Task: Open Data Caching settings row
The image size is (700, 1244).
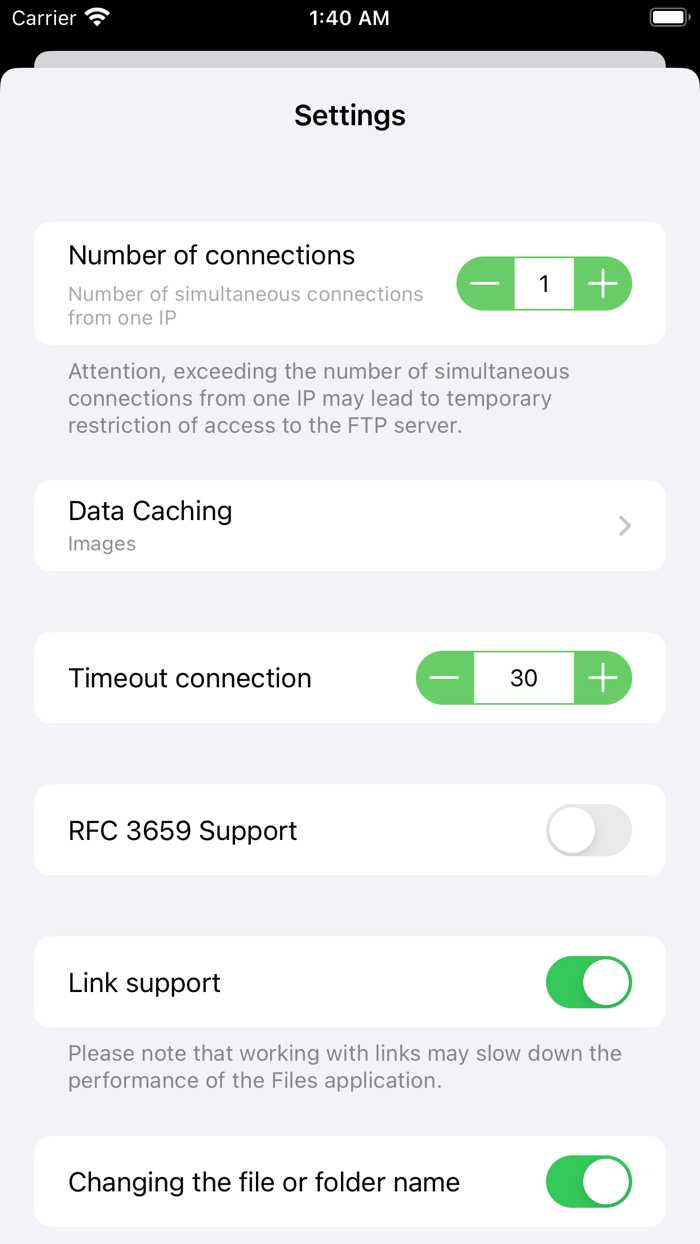Action: (350, 526)
